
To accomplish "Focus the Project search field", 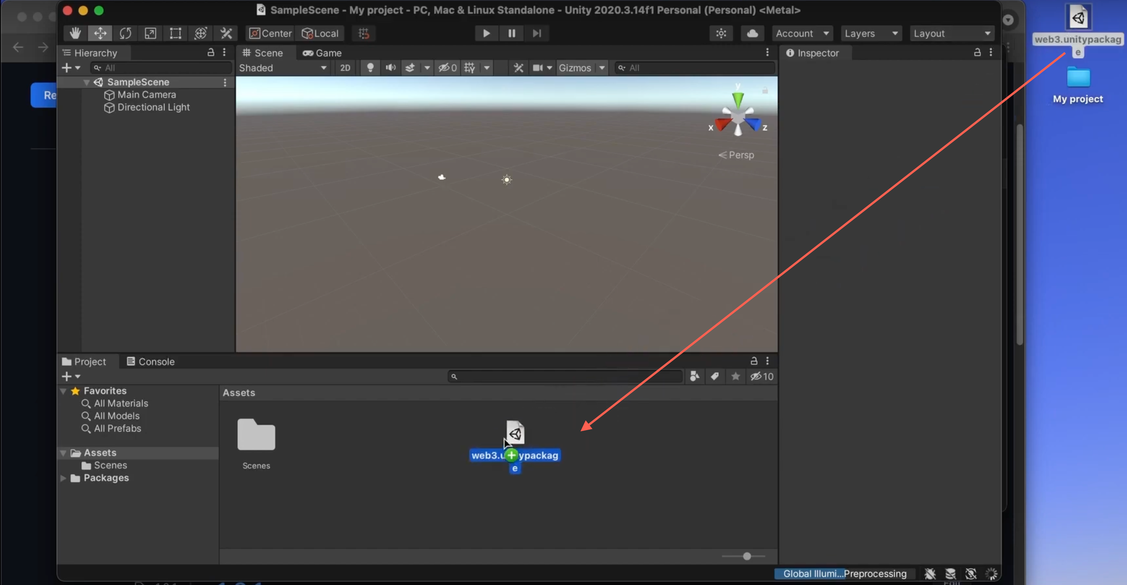I will coord(565,376).
